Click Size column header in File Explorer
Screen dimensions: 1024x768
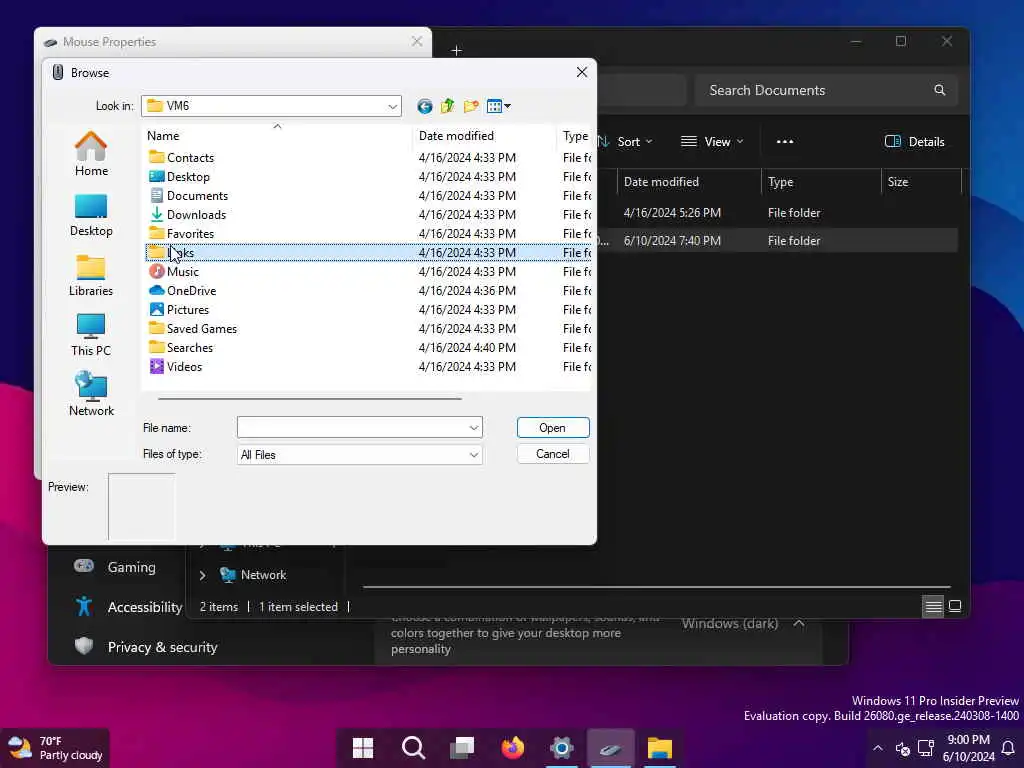coord(921,182)
